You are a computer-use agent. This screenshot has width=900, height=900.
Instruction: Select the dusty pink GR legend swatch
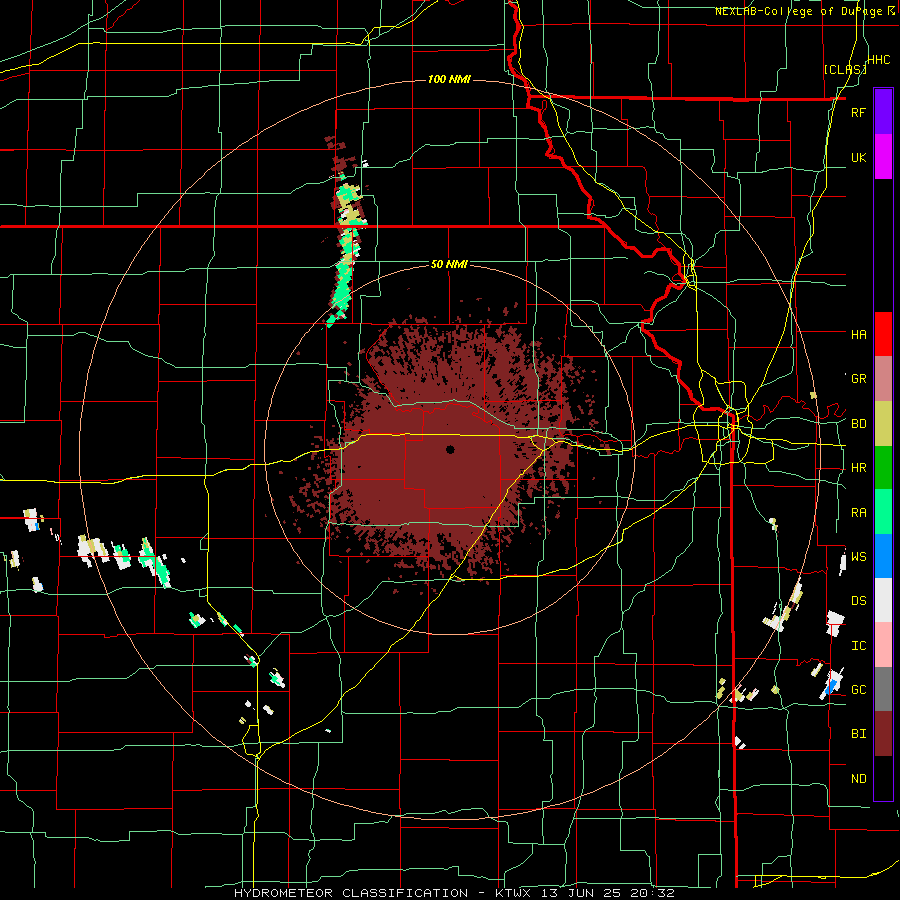[883, 378]
